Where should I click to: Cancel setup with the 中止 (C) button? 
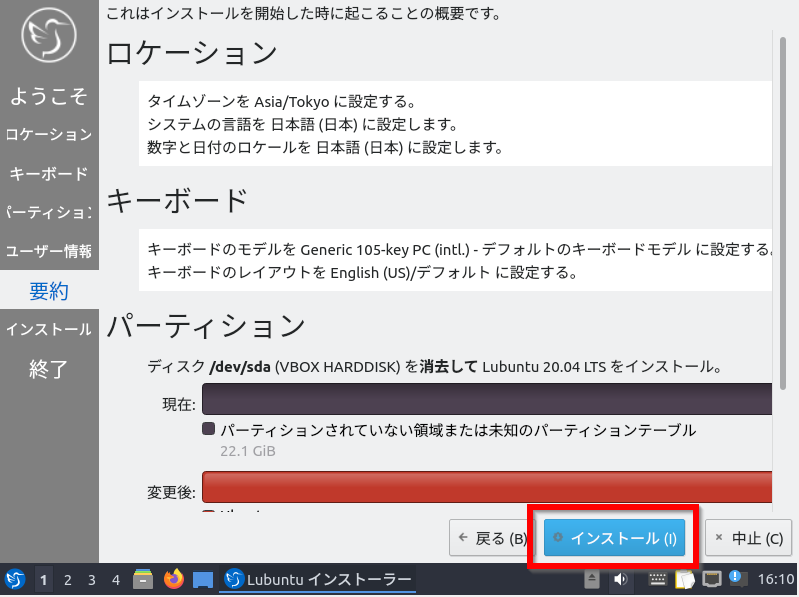click(x=748, y=538)
